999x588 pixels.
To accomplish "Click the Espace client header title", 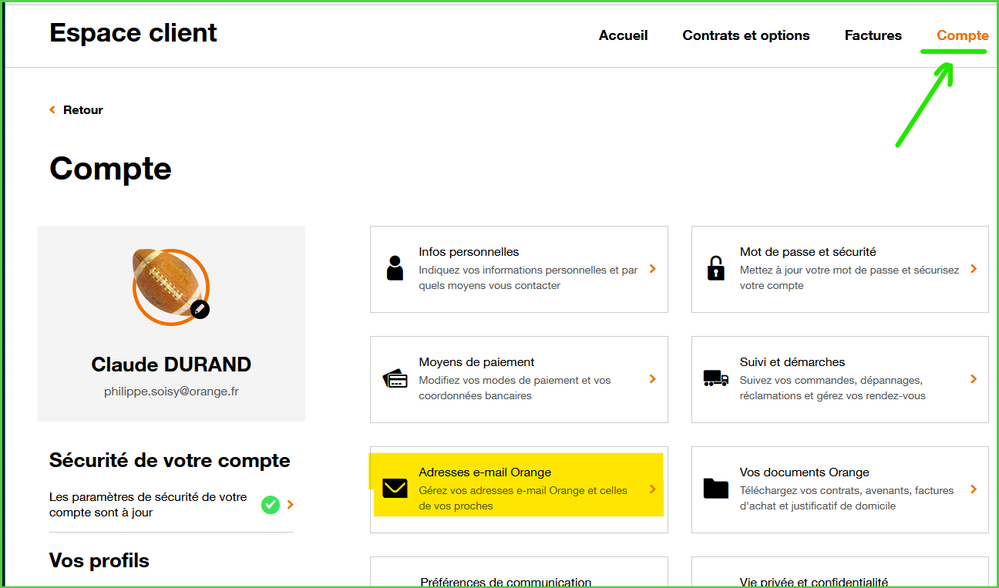I will coord(133,33).
